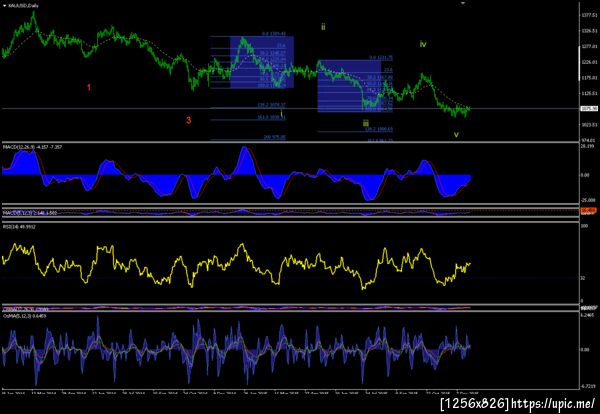This screenshot has height=414, width=600.
Task: Click the RSI(14) 49.9912 indicator label
Action: click(x=17, y=227)
